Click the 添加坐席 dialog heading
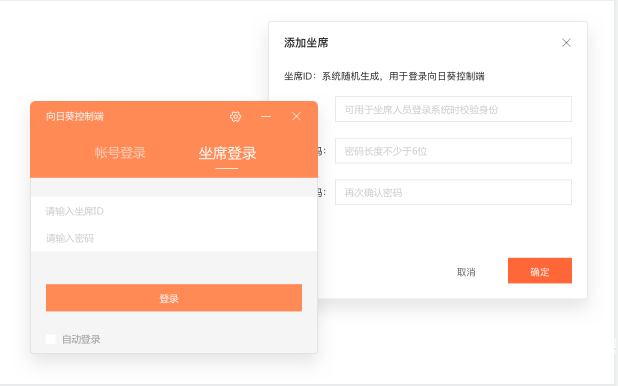 [x=306, y=43]
